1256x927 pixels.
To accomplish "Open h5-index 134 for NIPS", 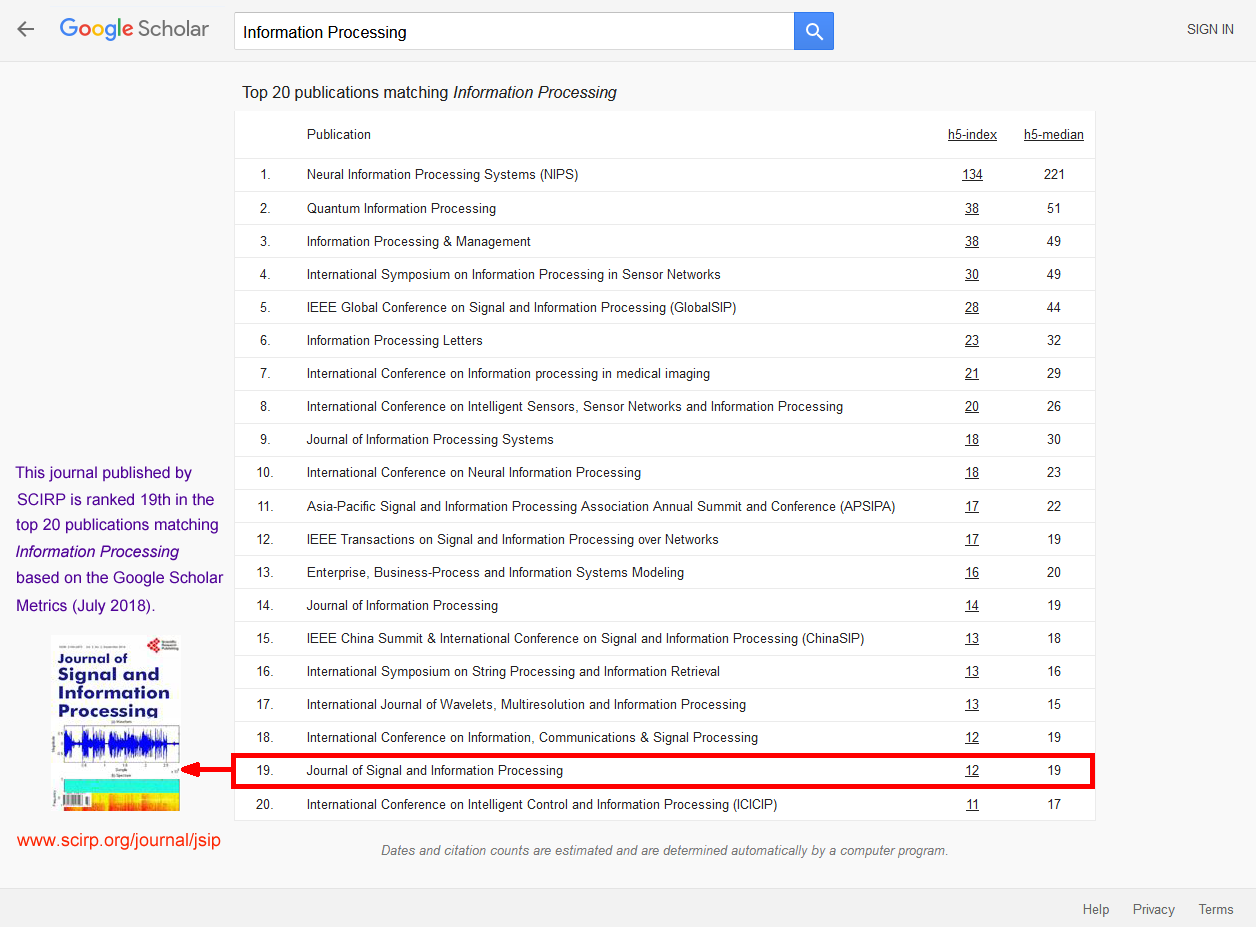I will coord(973,175).
